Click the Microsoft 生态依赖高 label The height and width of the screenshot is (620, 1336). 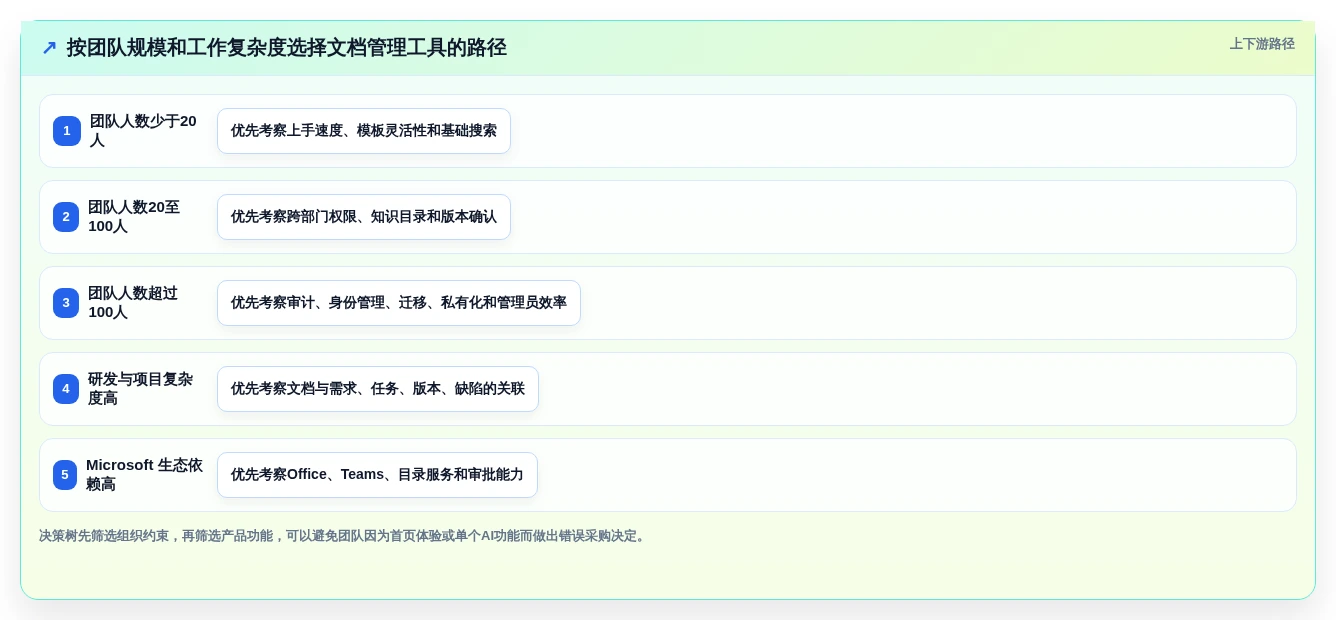(x=144, y=475)
